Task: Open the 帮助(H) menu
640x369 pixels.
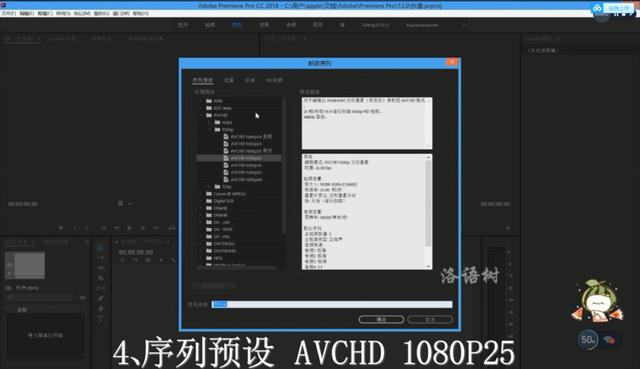Action: coord(141,13)
